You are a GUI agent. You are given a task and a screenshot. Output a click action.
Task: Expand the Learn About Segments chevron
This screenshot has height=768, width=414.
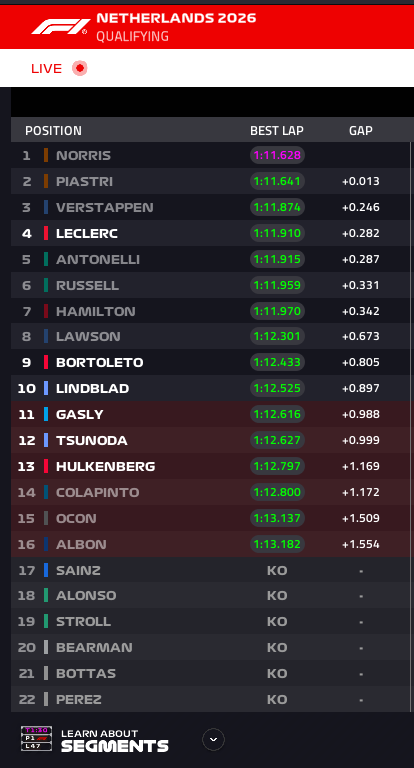(213, 740)
